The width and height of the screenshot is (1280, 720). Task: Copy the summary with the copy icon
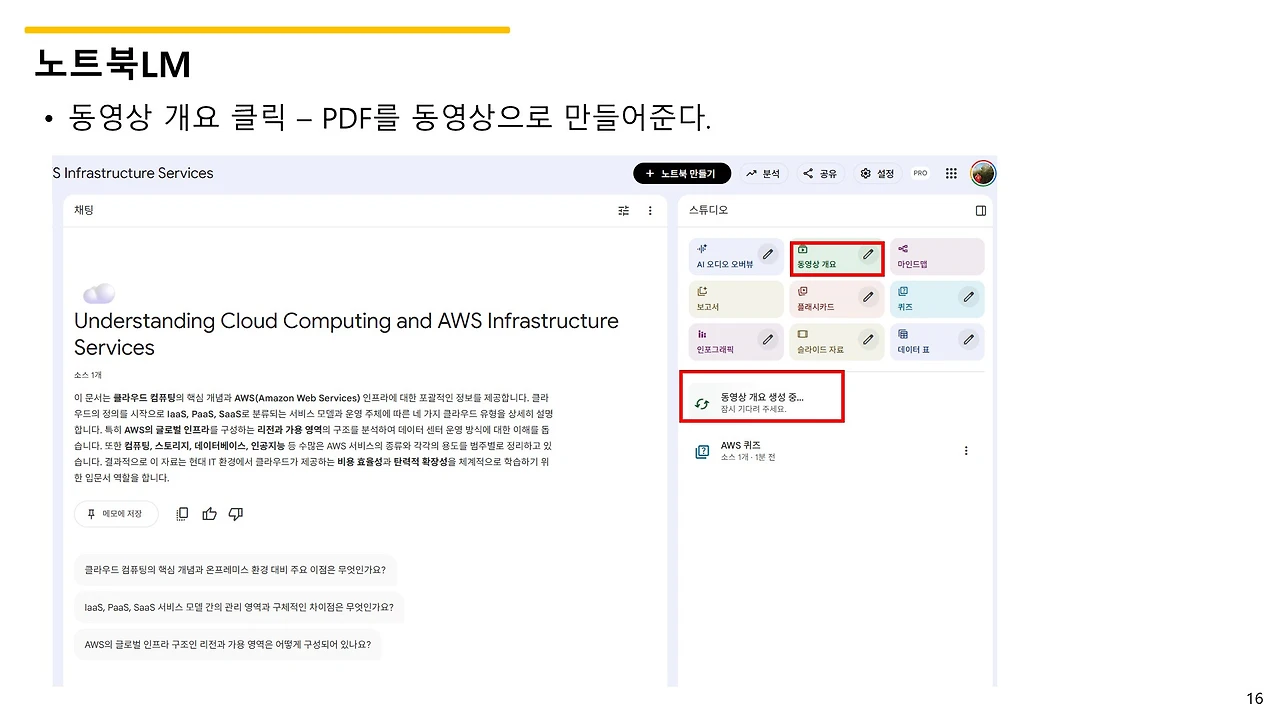(x=182, y=514)
